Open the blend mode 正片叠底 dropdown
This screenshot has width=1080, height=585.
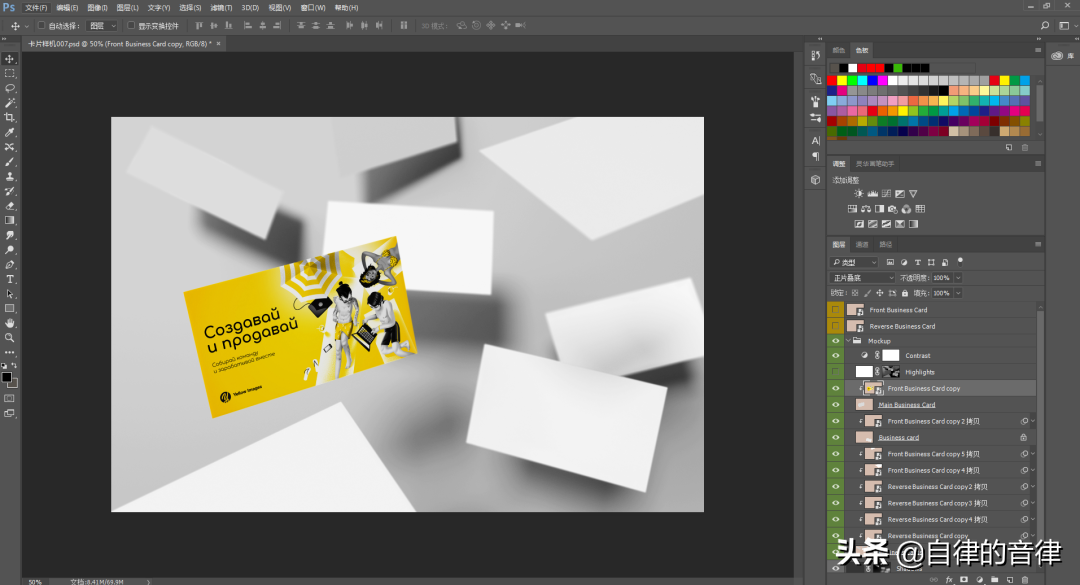point(863,277)
